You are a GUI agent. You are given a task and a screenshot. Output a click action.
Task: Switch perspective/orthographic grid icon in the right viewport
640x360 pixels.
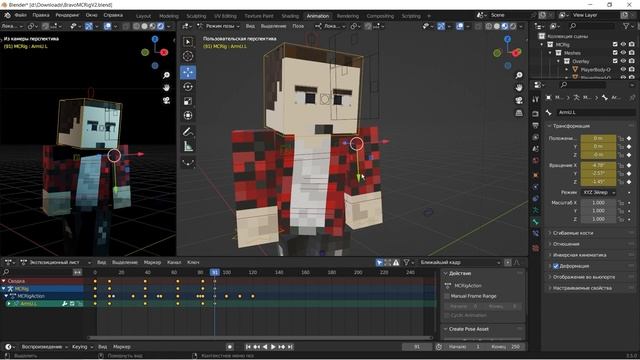tap(519, 113)
